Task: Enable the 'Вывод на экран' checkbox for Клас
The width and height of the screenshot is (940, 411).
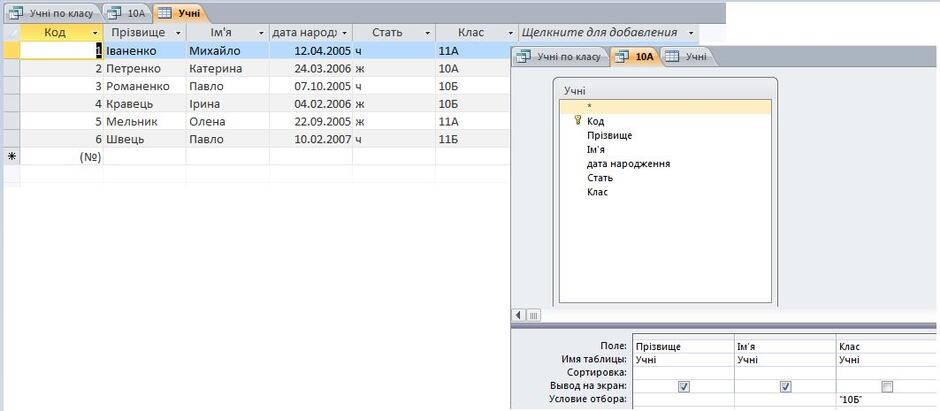Action: [x=887, y=387]
